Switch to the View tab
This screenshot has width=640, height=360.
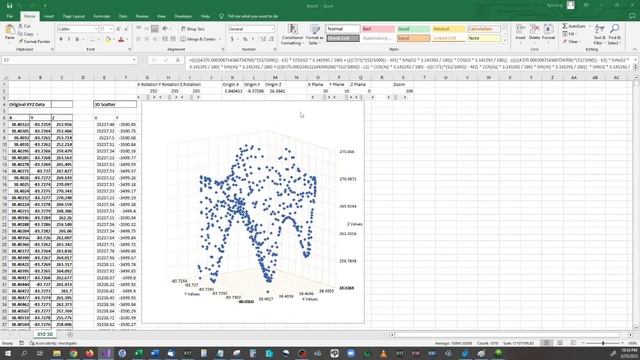[162, 16]
